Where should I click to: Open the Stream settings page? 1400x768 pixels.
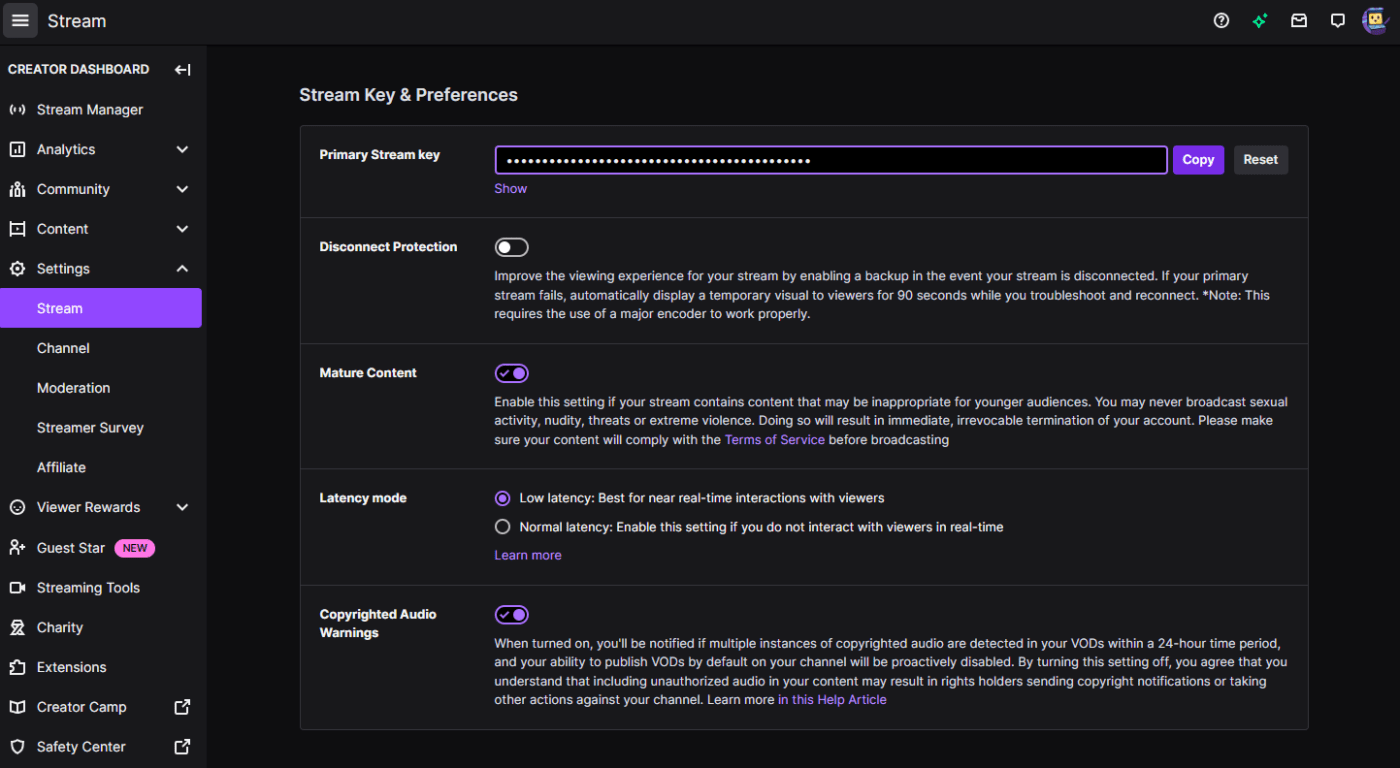point(101,308)
